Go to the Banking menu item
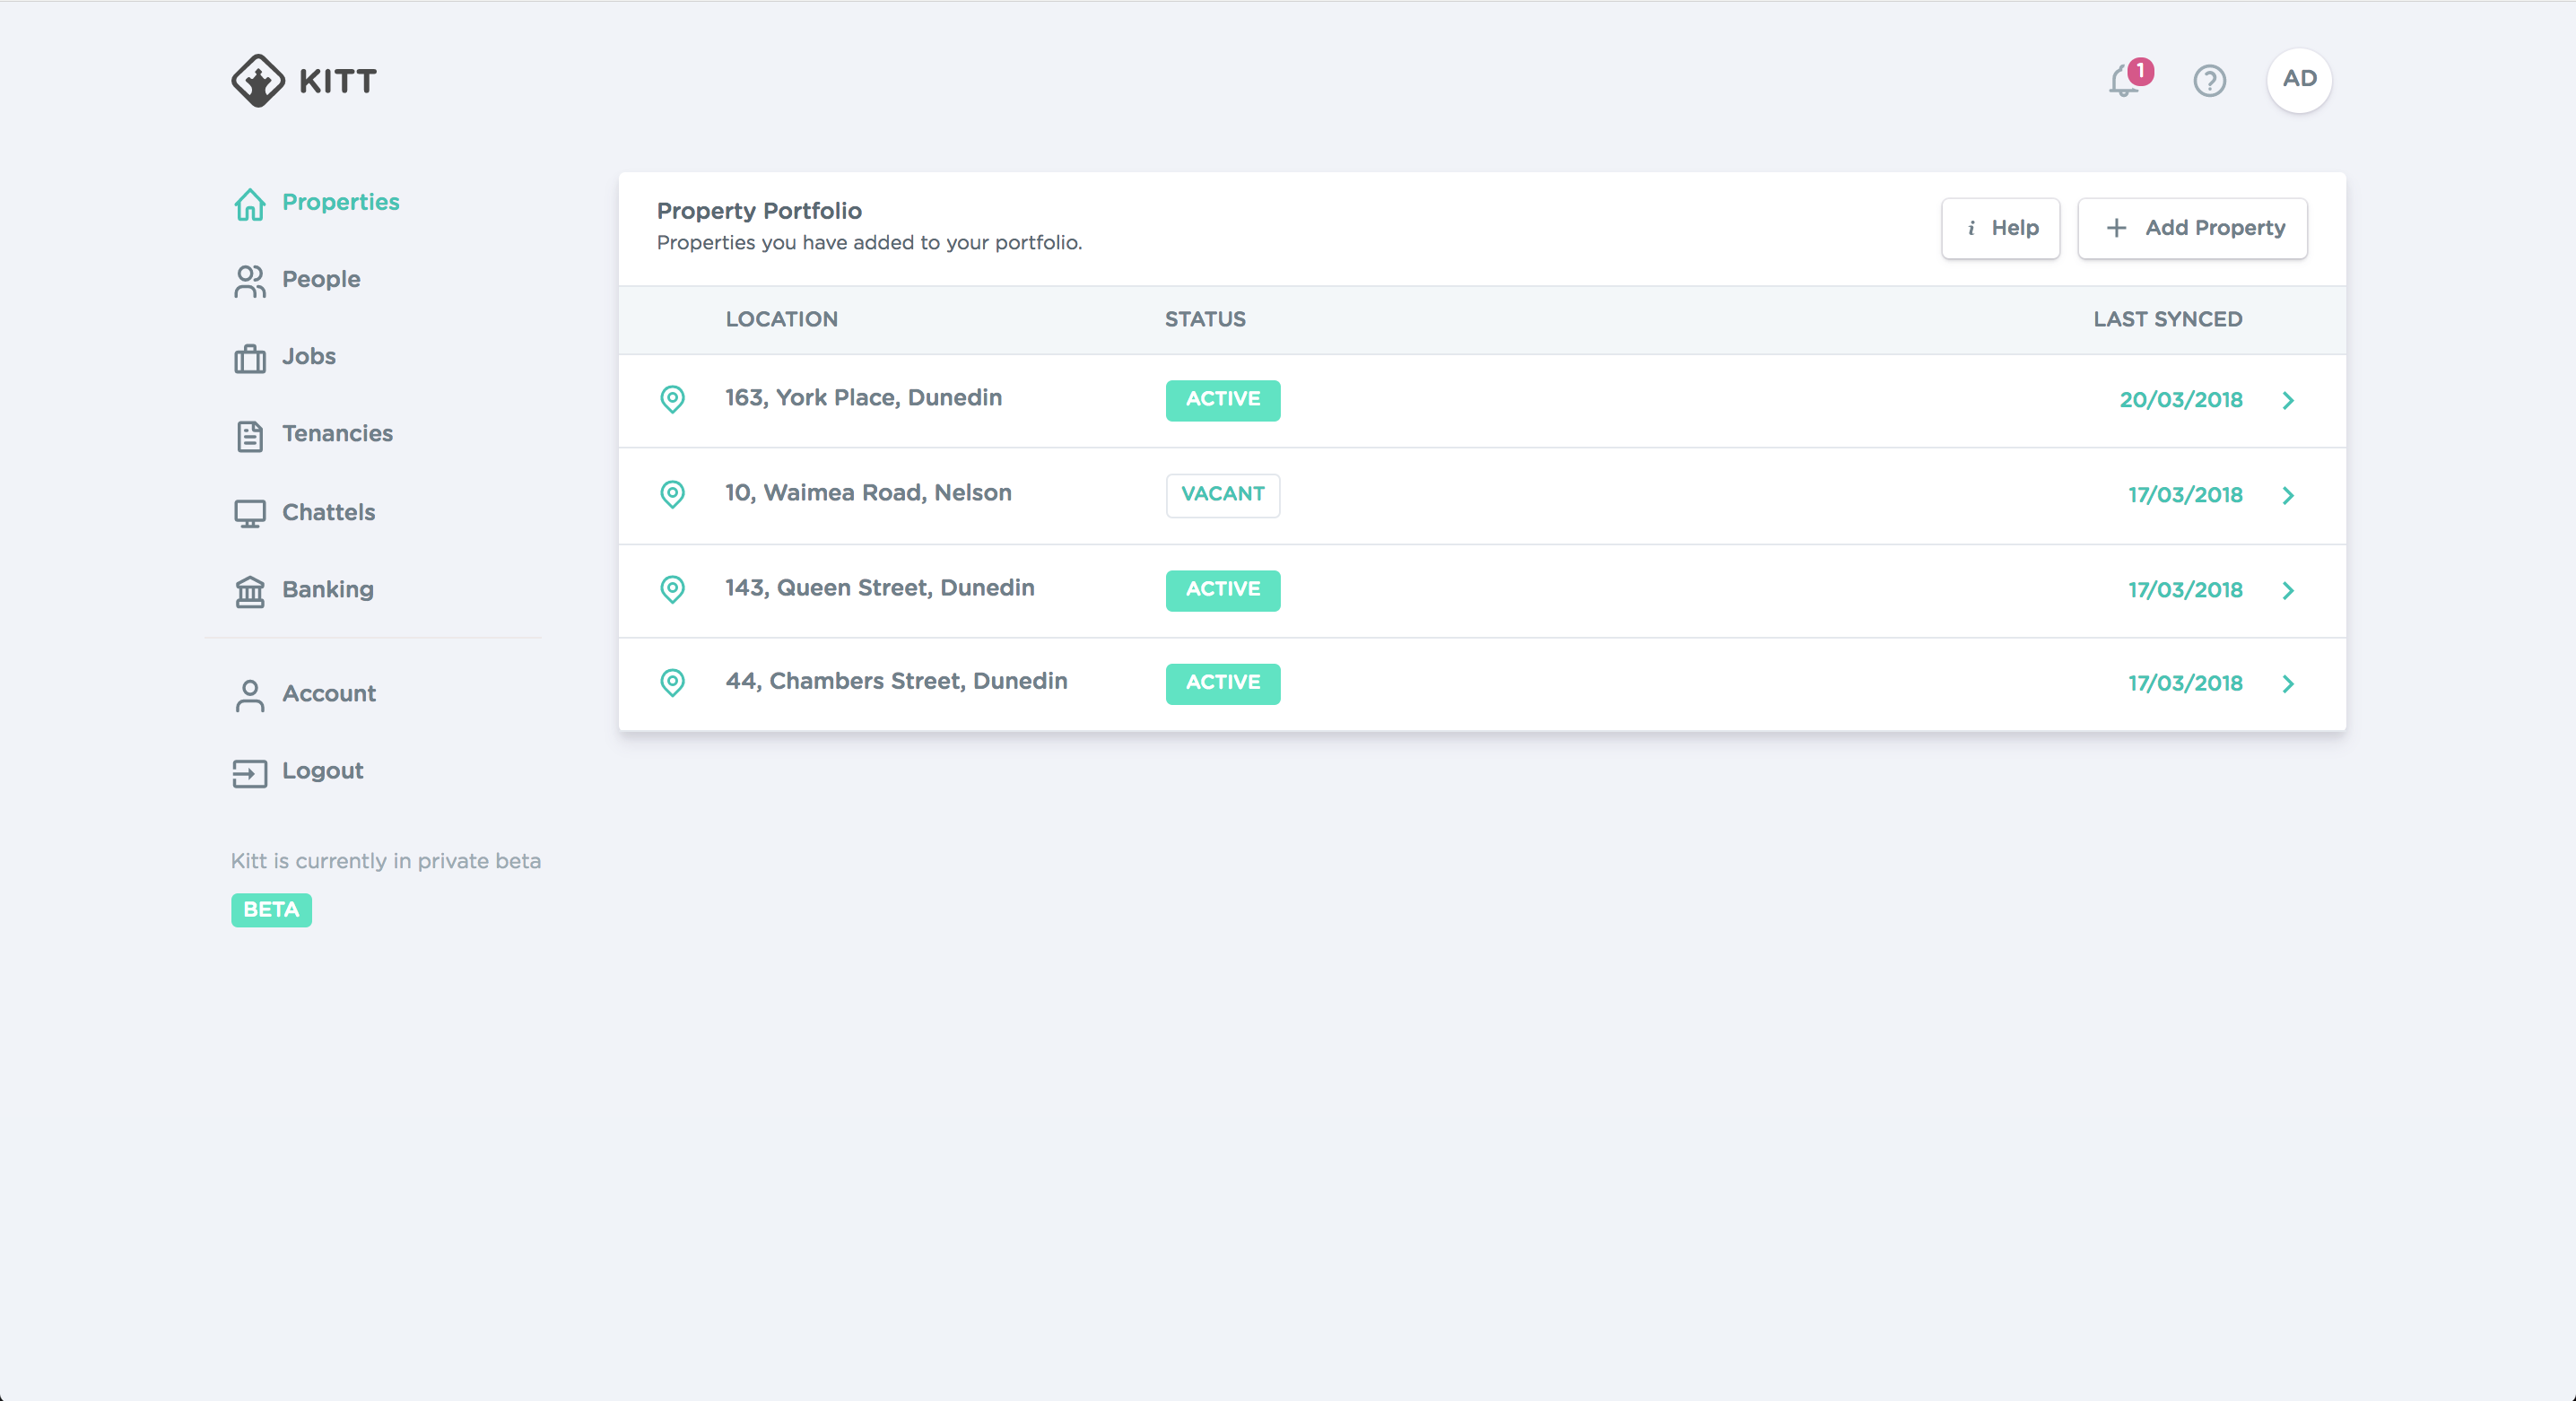The width and height of the screenshot is (2576, 1401). coord(328,589)
